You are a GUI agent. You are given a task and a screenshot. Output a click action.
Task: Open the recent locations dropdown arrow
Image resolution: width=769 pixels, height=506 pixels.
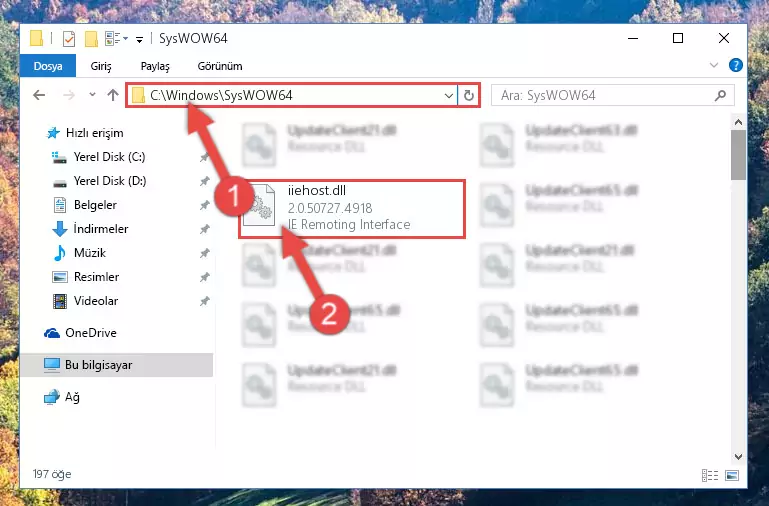[92, 95]
